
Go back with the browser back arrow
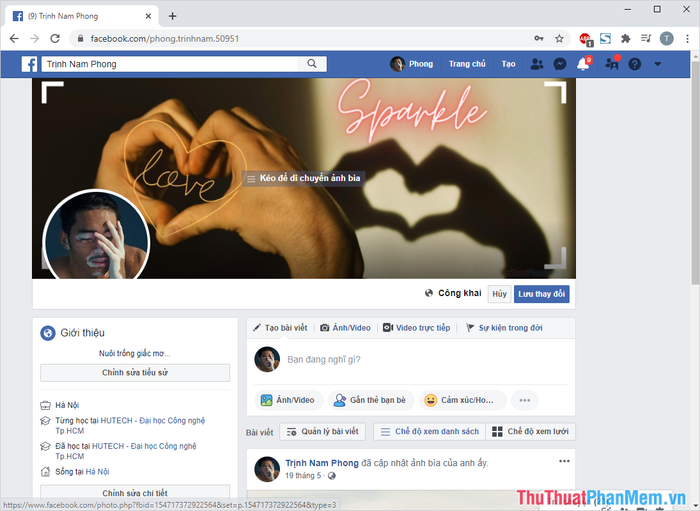[x=14, y=39]
